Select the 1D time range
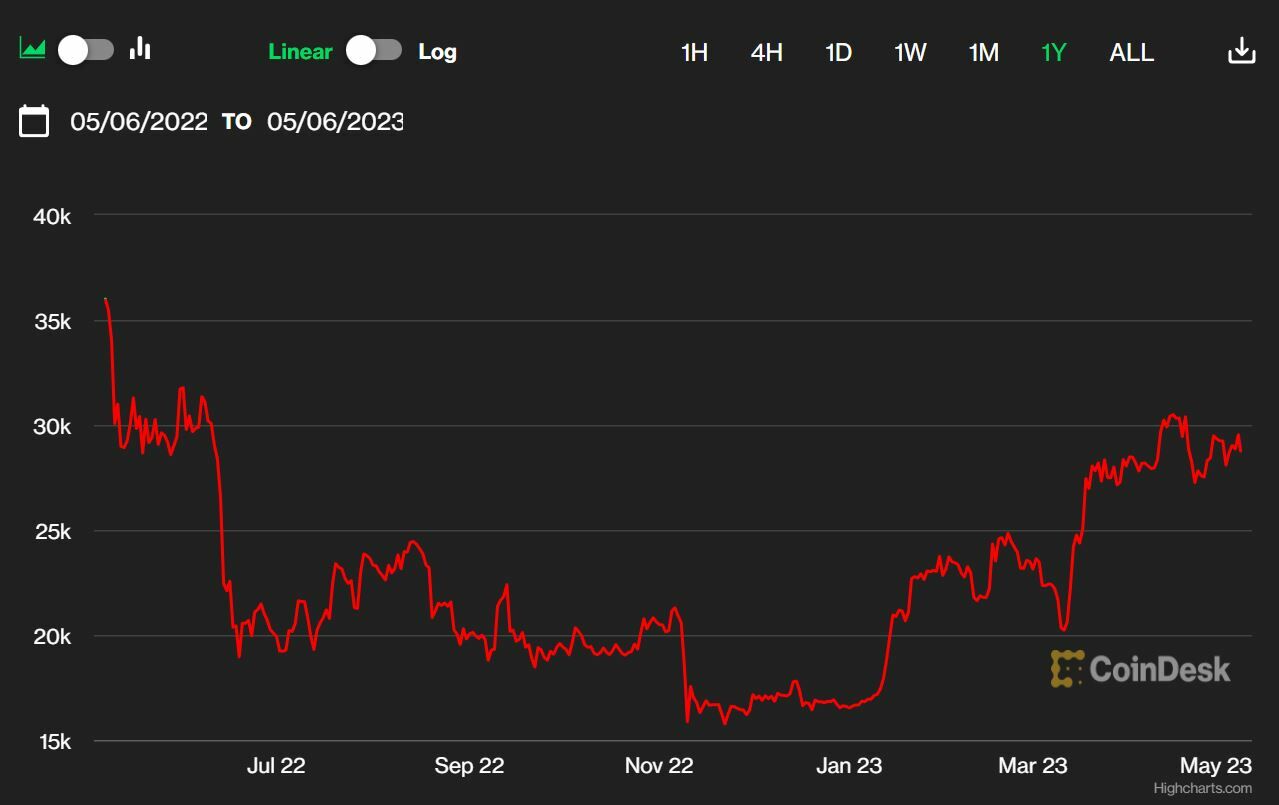This screenshot has width=1279, height=805. pos(838,52)
